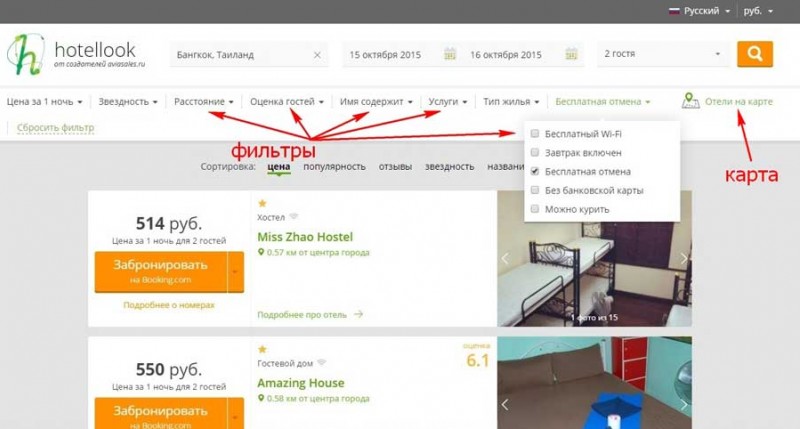Show previous photo of Amazing House
Screen dimensions: 800x429
pyautogui.click(x=505, y=405)
